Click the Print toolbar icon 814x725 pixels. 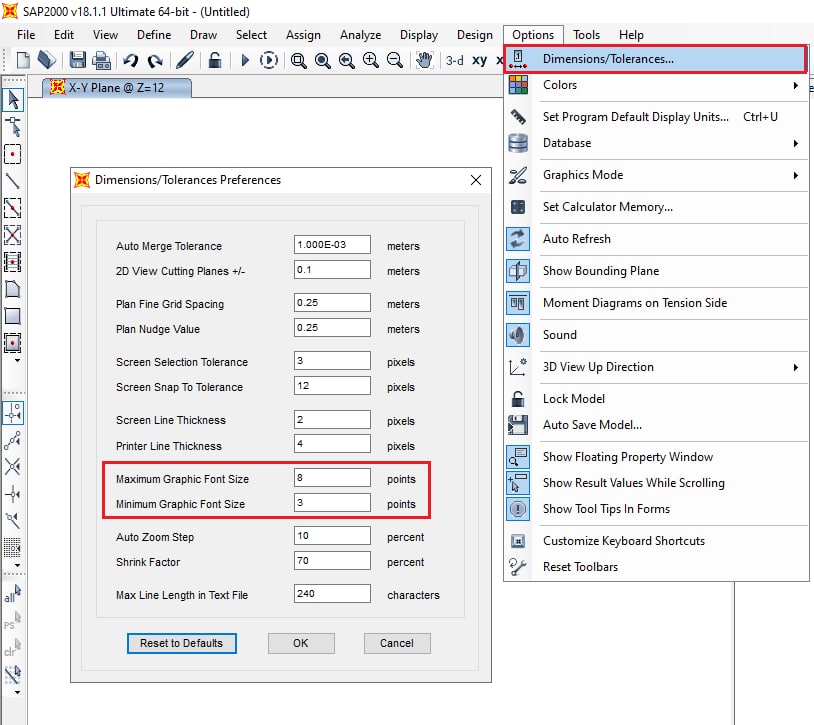tap(101, 60)
